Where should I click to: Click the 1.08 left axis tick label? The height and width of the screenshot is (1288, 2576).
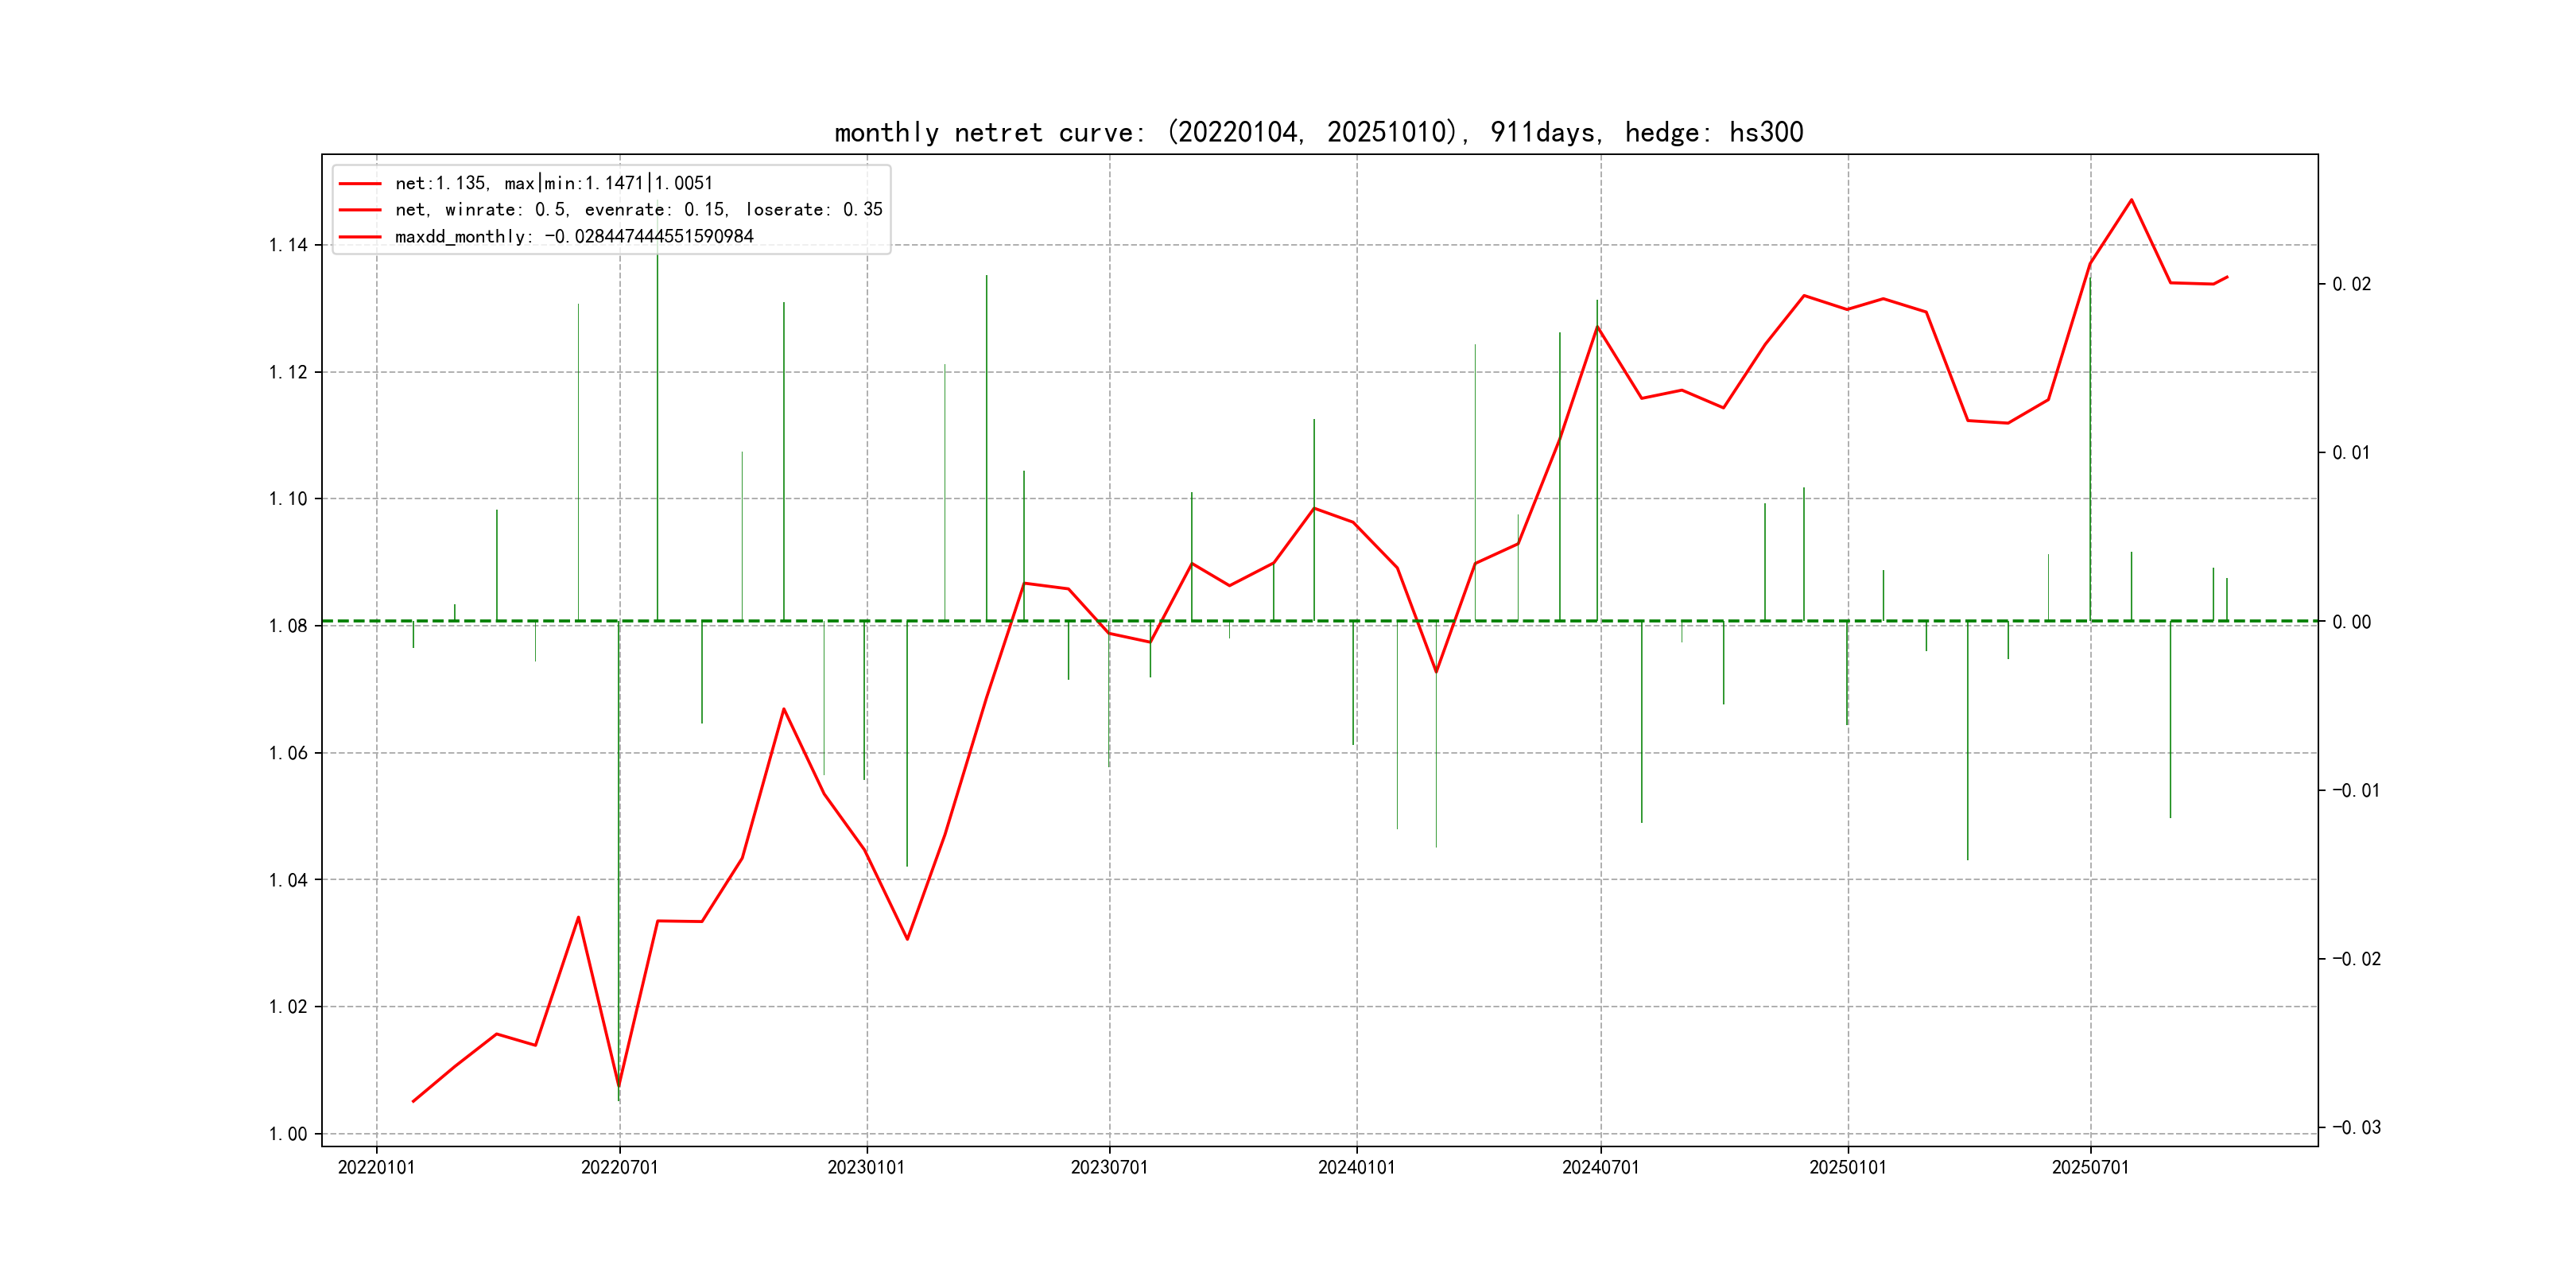(x=288, y=626)
